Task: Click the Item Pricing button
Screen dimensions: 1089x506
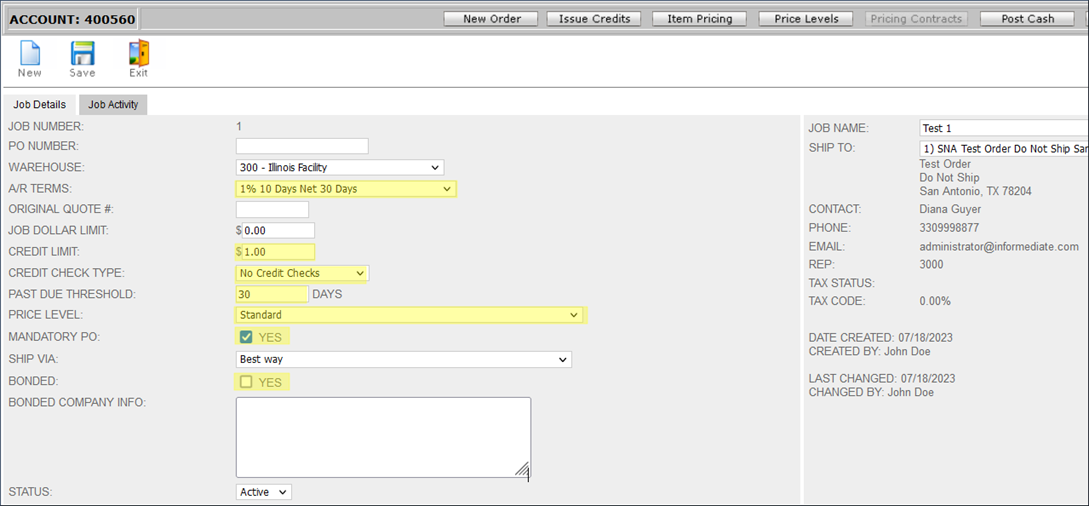Action: point(700,19)
